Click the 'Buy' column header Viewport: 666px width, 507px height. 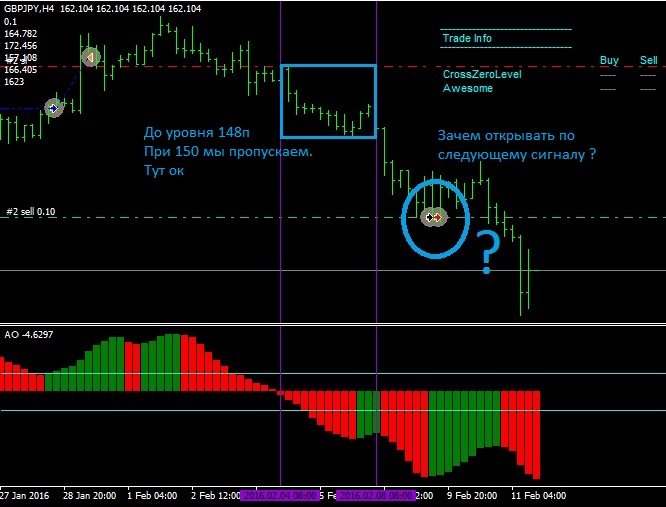coord(609,60)
